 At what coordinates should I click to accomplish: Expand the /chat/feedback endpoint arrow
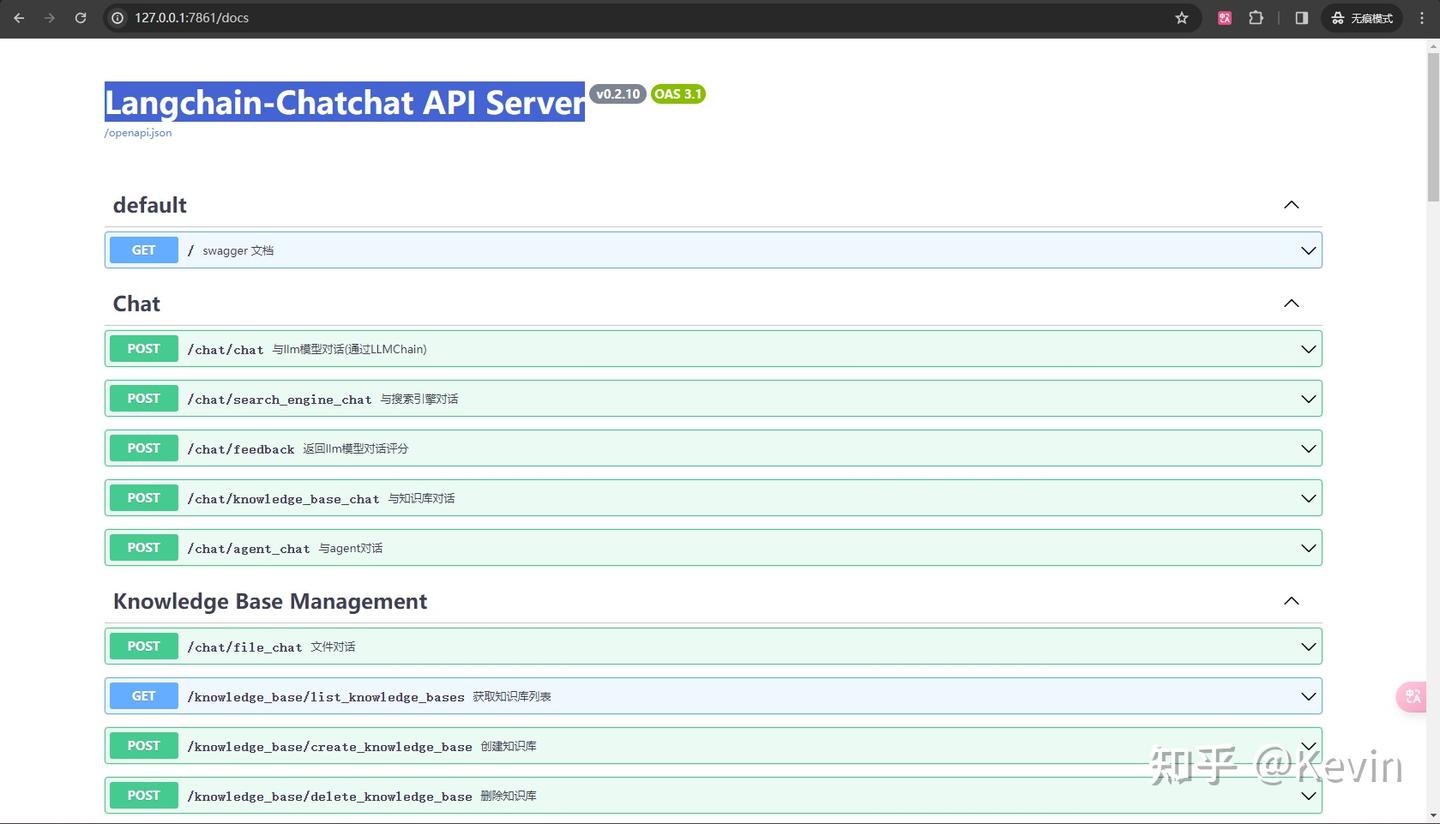pyautogui.click(x=1308, y=449)
